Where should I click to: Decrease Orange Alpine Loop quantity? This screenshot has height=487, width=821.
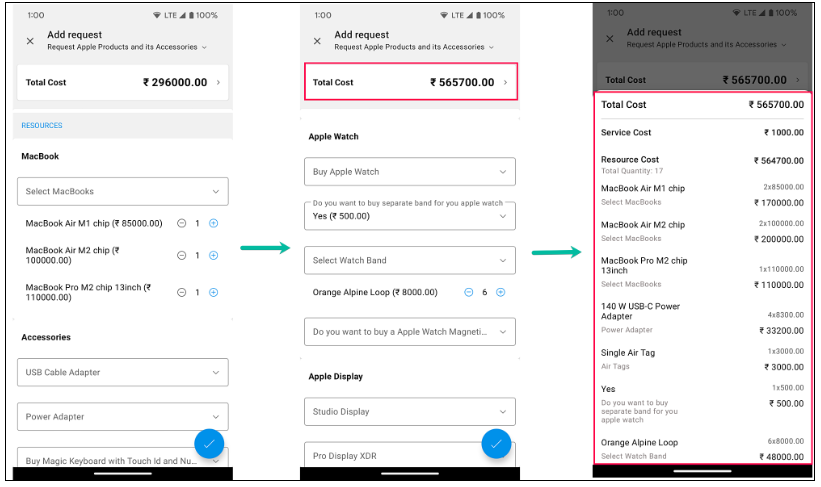pyautogui.click(x=469, y=292)
